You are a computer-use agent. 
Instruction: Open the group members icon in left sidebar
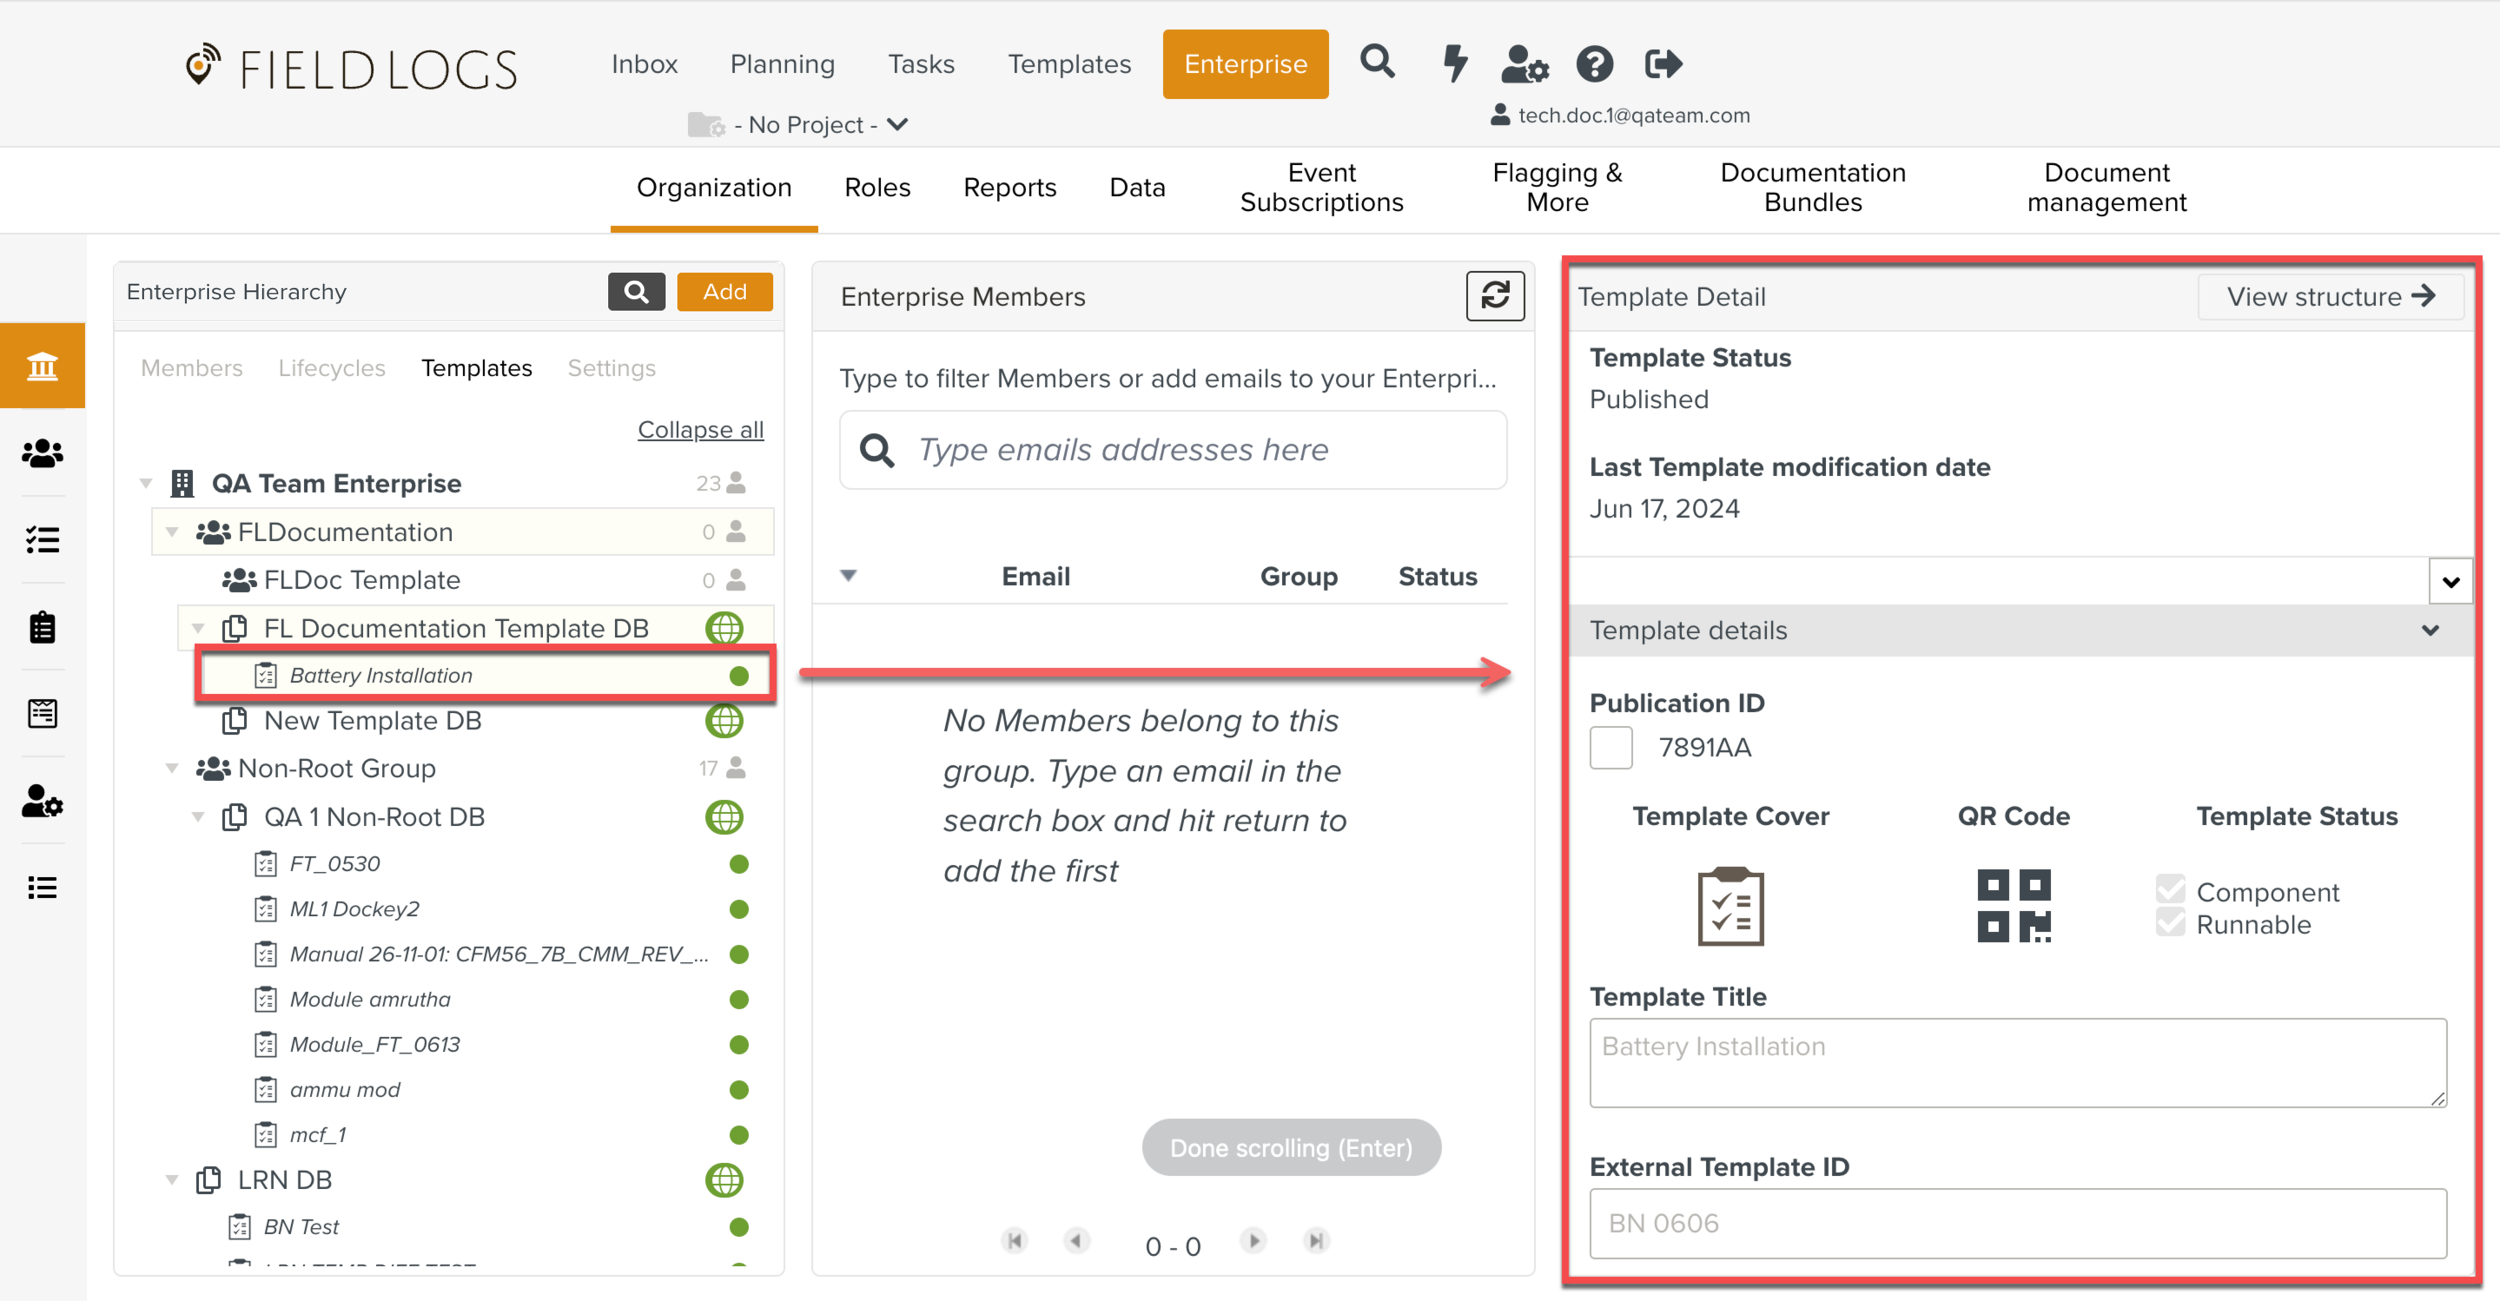(x=42, y=454)
